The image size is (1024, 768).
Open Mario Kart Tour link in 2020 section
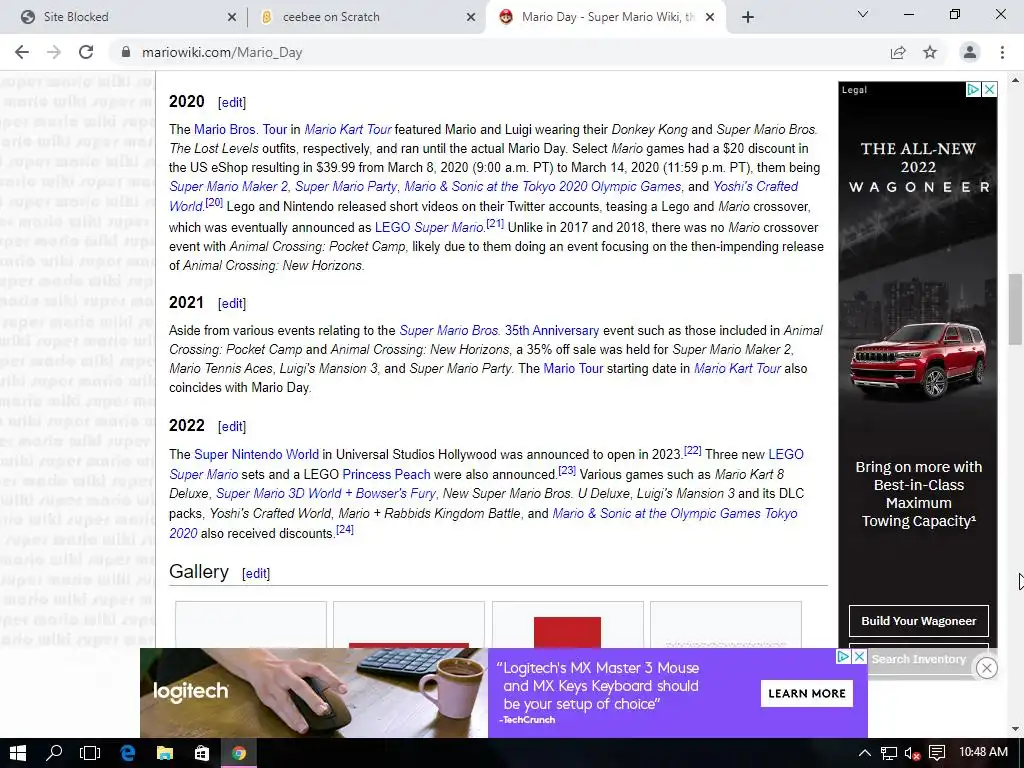(x=348, y=129)
